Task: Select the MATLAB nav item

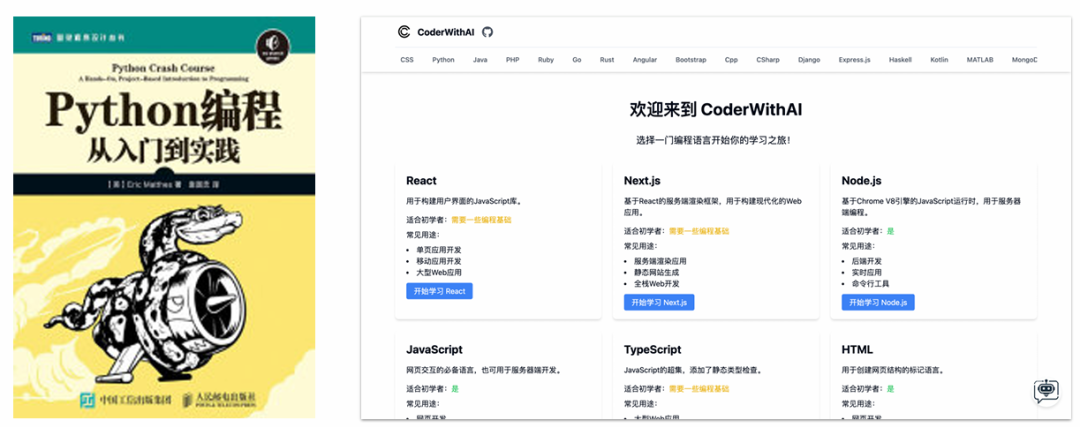Action: [x=979, y=60]
